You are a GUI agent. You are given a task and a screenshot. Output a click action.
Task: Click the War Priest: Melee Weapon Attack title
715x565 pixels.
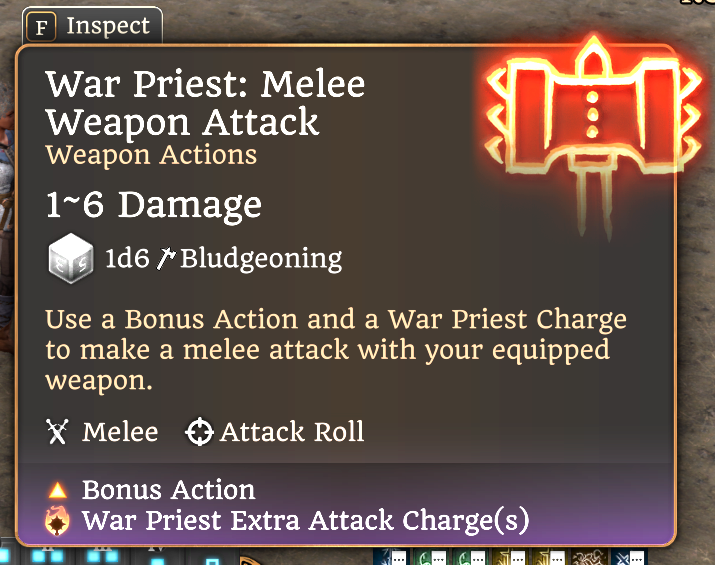click(x=205, y=103)
